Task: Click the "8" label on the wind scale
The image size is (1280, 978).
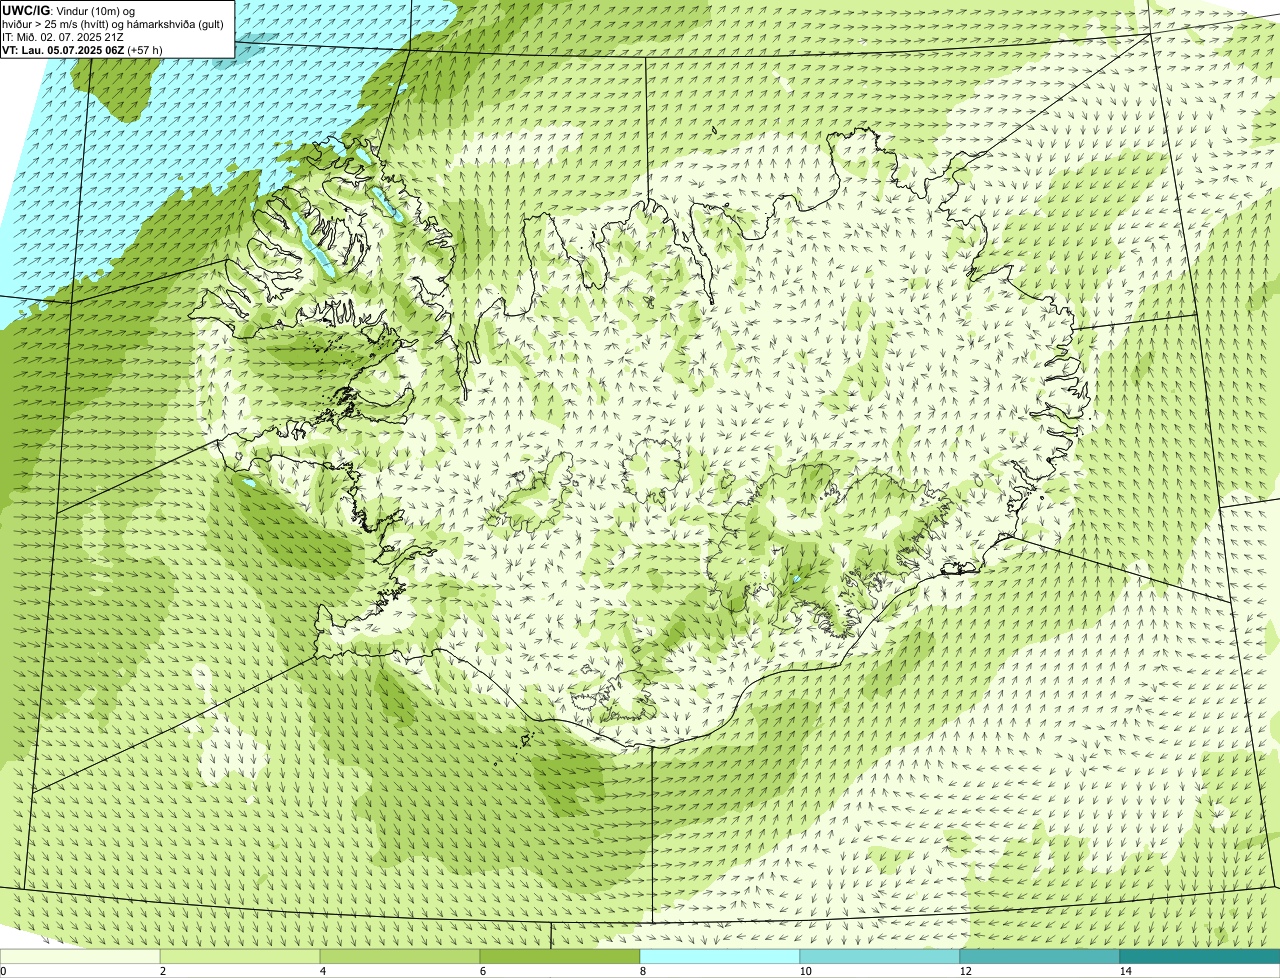Action: 642,971
